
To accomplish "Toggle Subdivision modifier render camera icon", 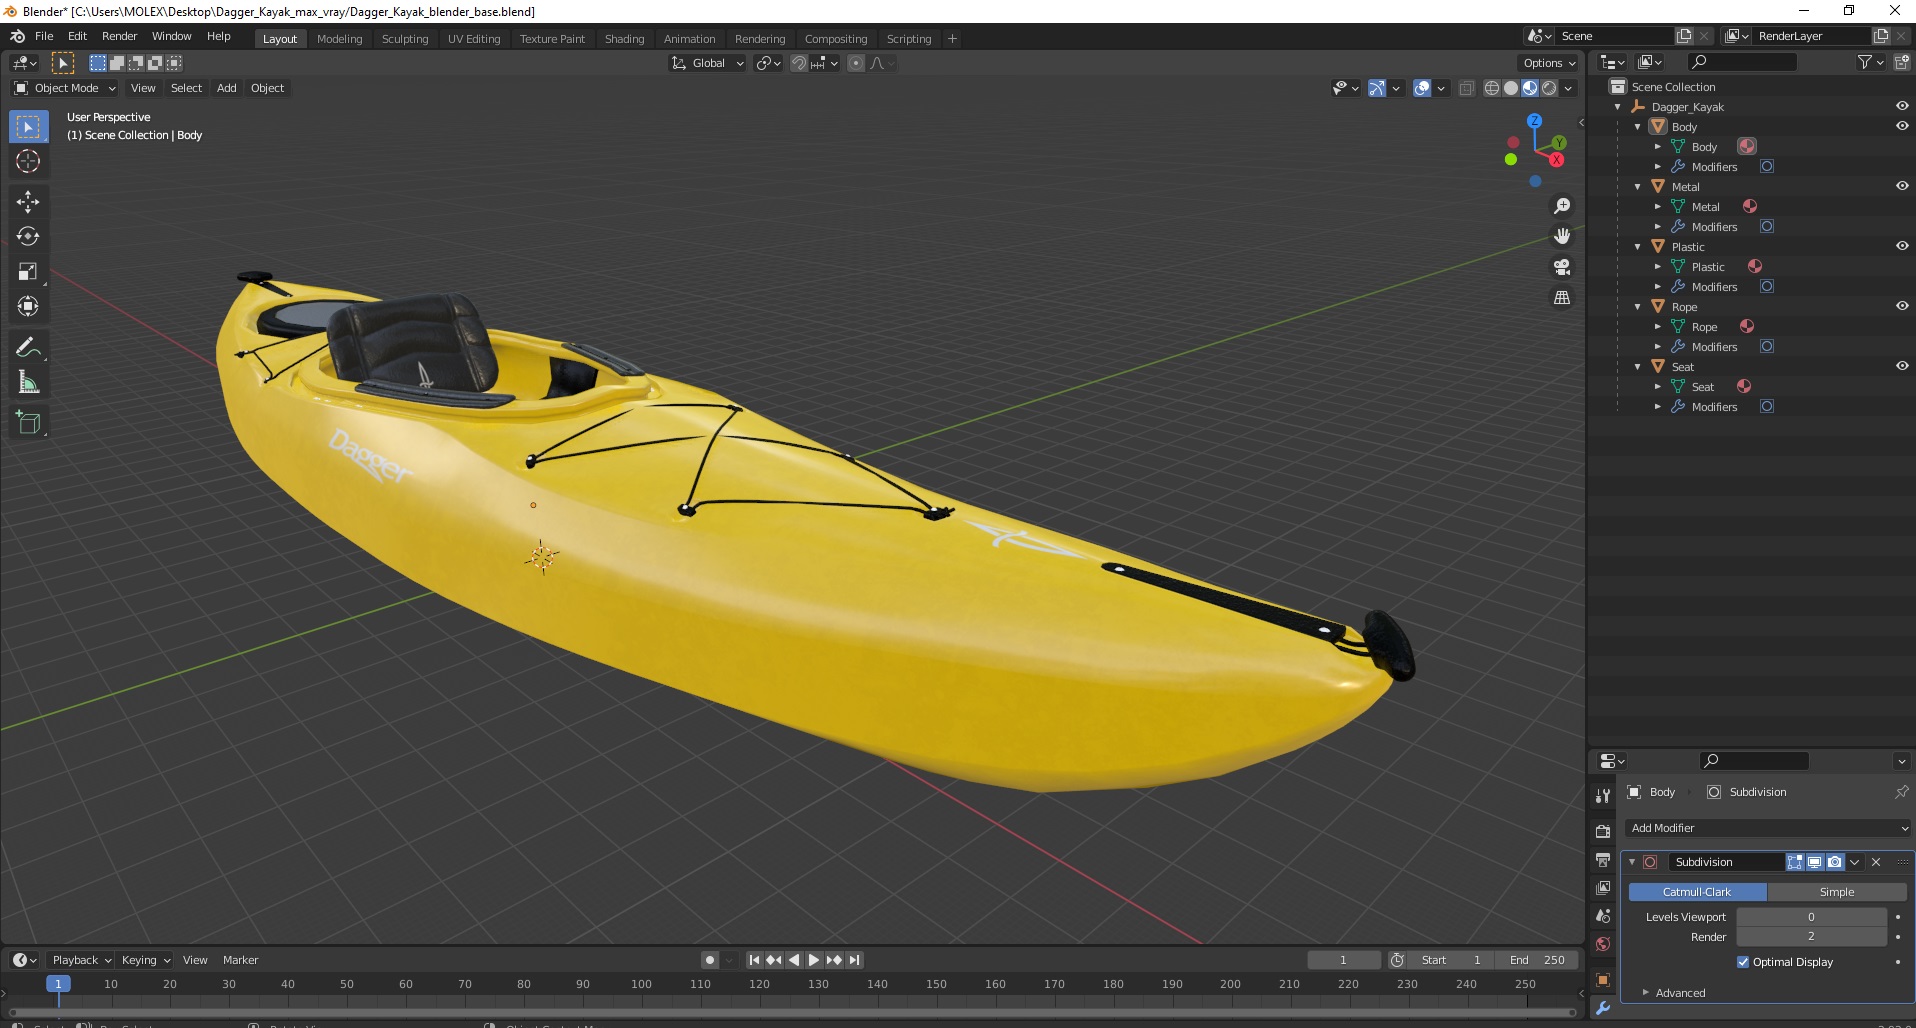I will [1835, 862].
